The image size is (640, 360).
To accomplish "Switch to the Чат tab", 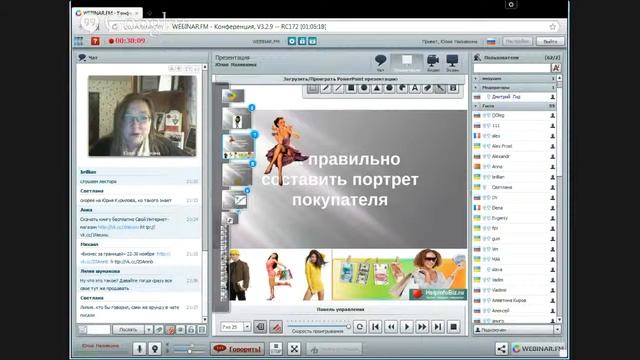I will coord(380,63).
